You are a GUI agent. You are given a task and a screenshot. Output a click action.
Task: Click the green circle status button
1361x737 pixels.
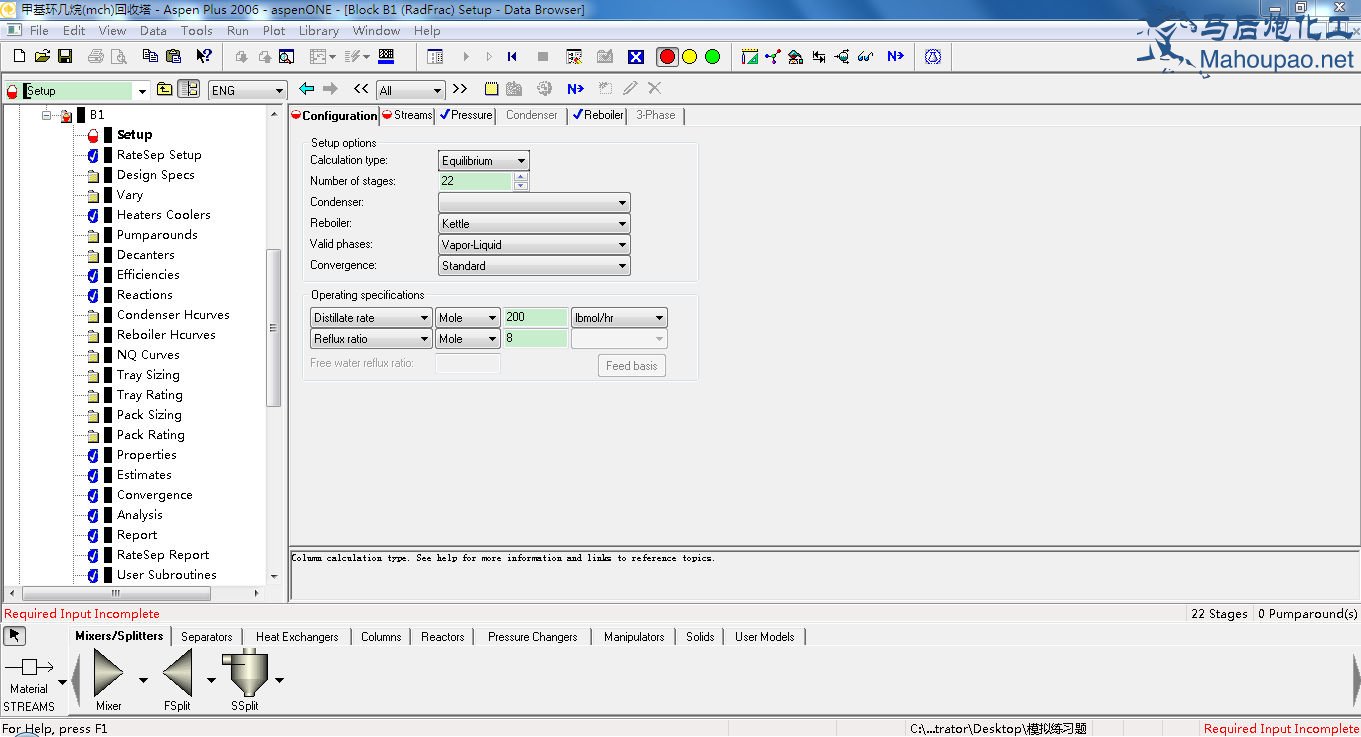click(x=712, y=57)
